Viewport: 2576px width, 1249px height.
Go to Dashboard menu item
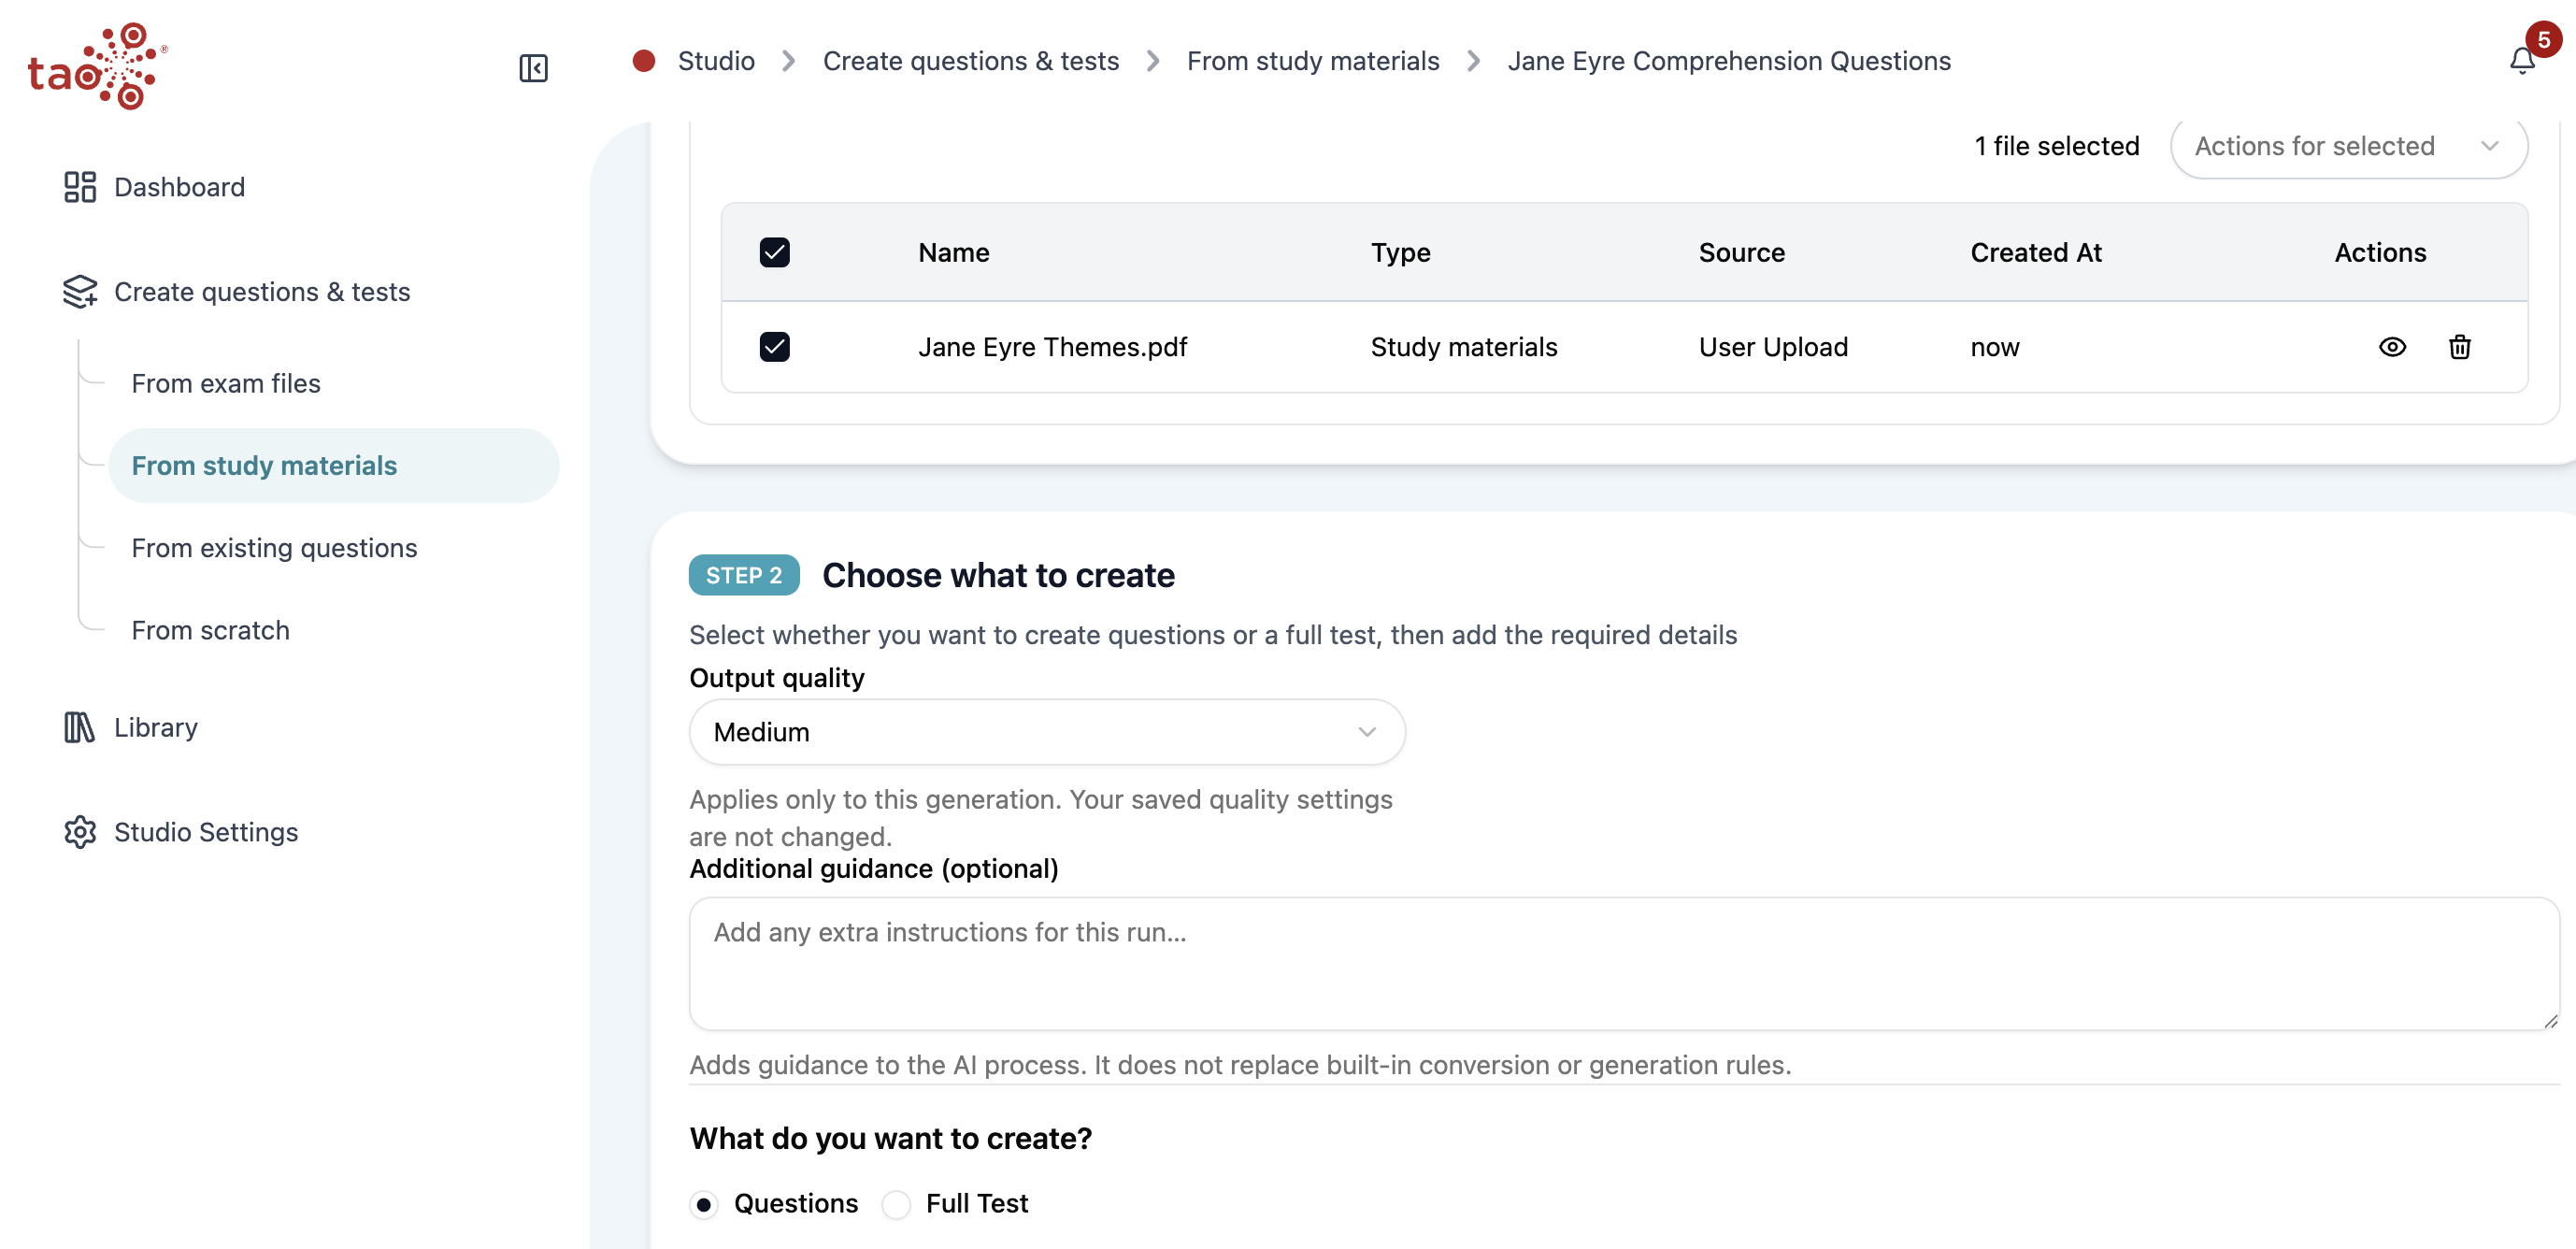179,187
